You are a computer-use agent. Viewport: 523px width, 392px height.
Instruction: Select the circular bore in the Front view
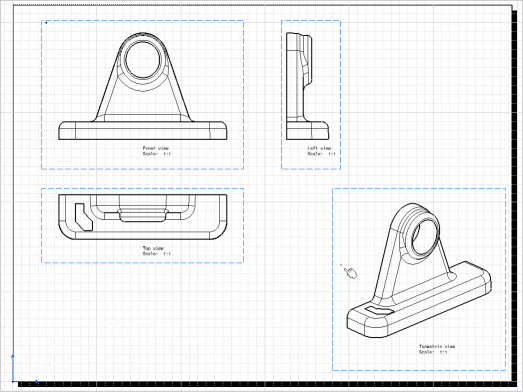point(143,60)
